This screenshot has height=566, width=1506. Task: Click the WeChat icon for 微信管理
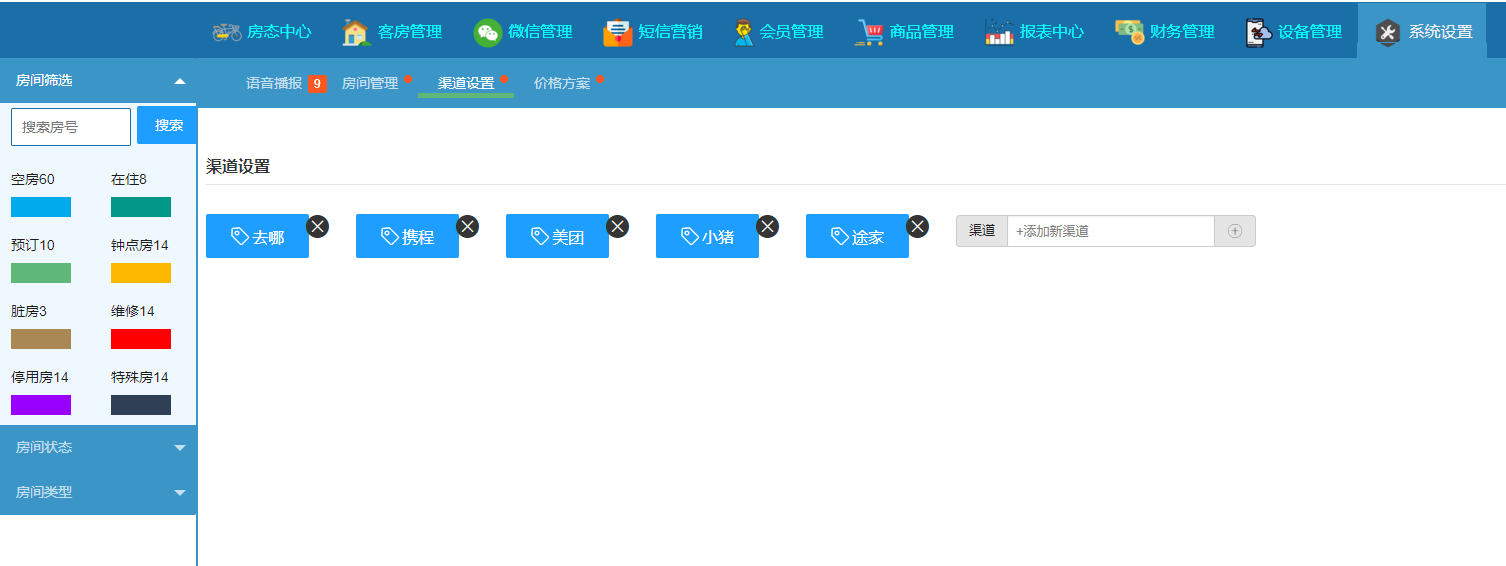487,32
